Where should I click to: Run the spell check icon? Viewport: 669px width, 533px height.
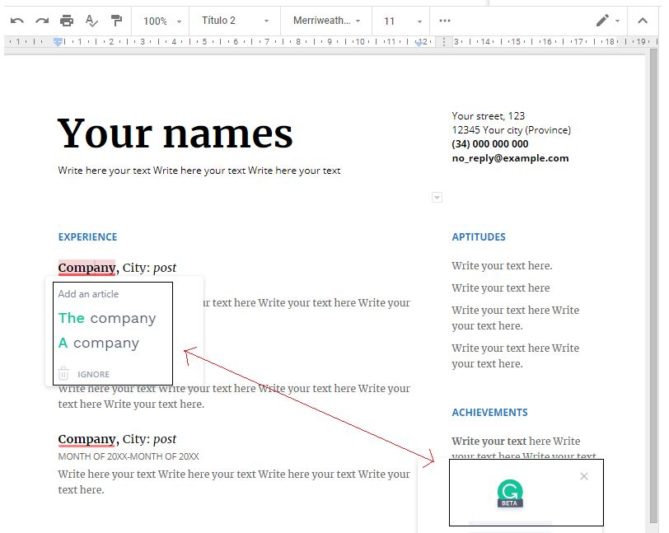[x=92, y=20]
